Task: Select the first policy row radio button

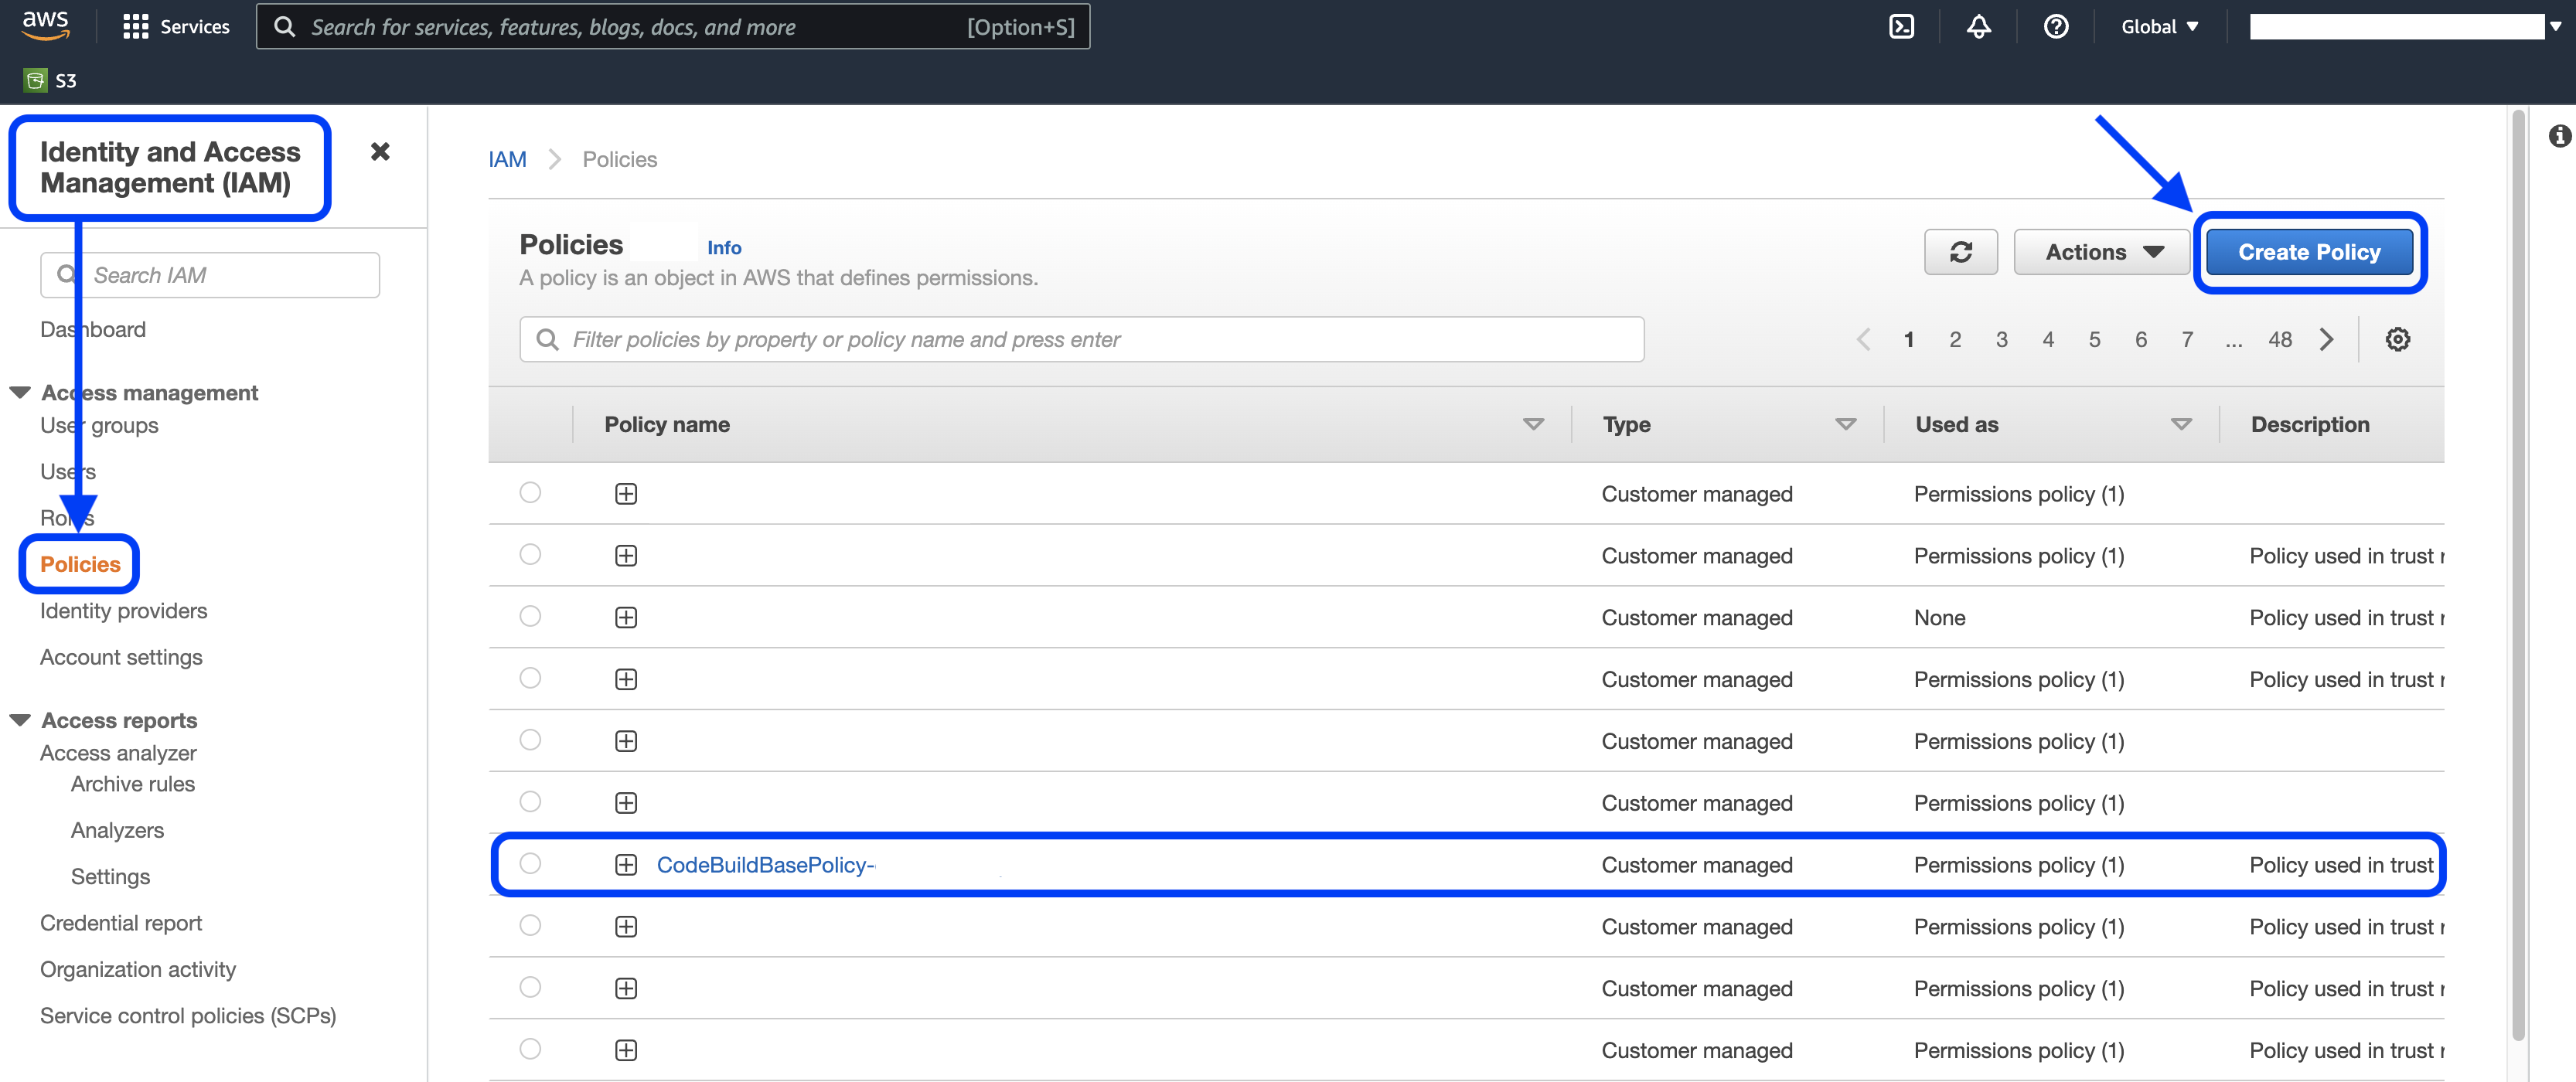Action: pos(530,493)
